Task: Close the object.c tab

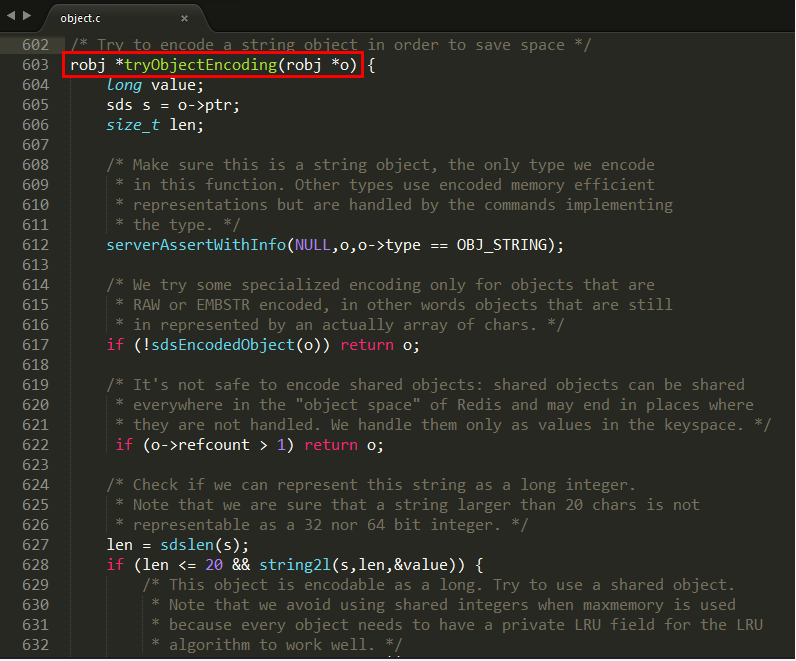Action: [x=184, y=18]
